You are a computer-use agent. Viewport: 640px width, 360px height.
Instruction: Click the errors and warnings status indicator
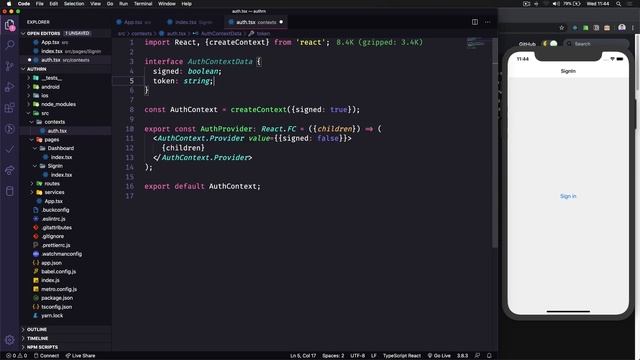16,356
